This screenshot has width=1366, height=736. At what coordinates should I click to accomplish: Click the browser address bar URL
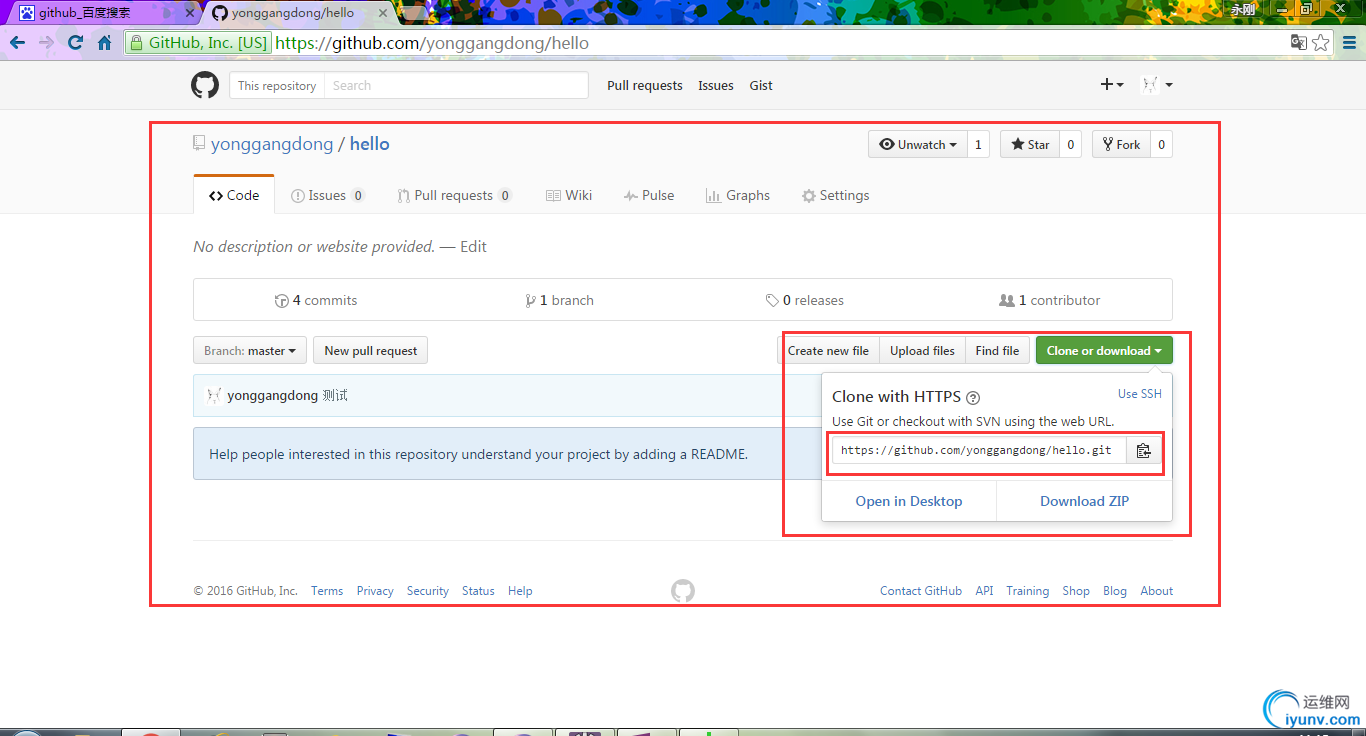(x=432, y=43)
